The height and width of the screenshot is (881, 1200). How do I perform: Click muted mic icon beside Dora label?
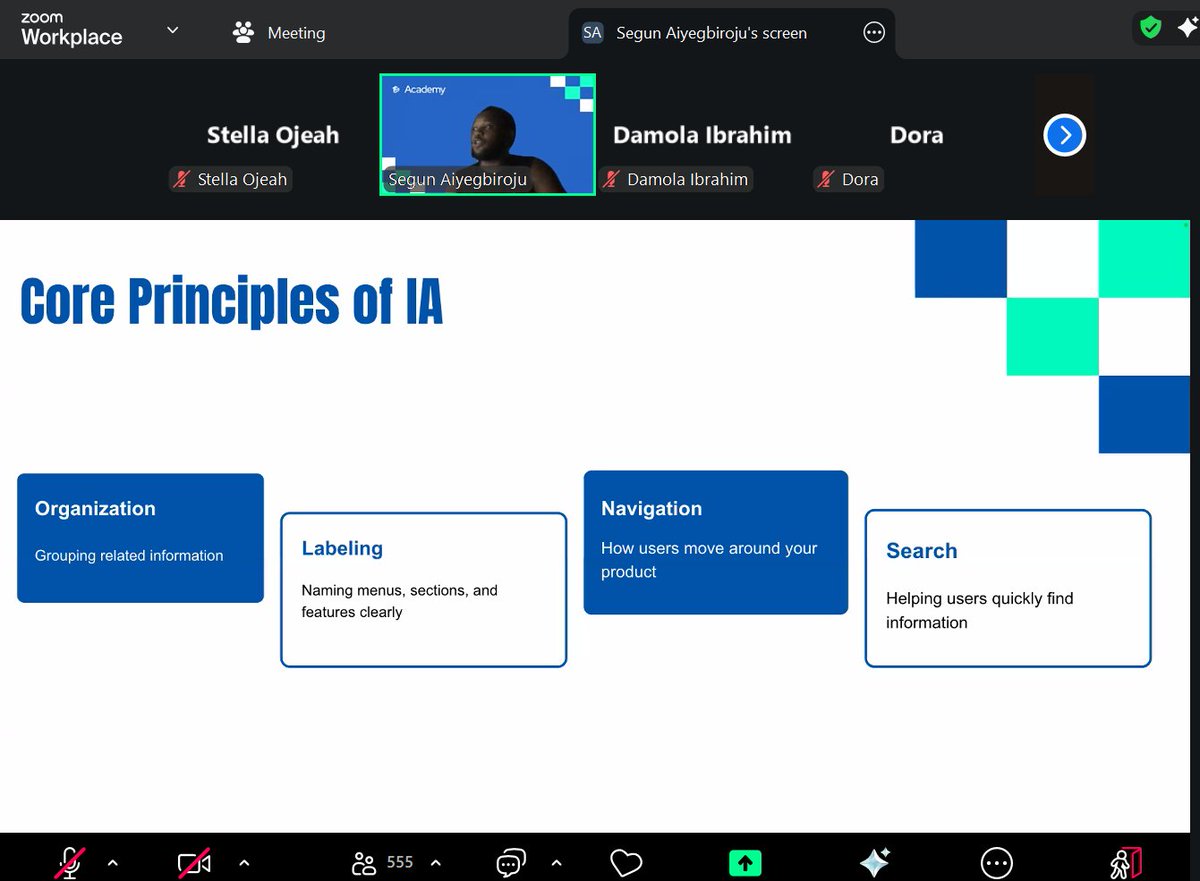coord(826,180)
